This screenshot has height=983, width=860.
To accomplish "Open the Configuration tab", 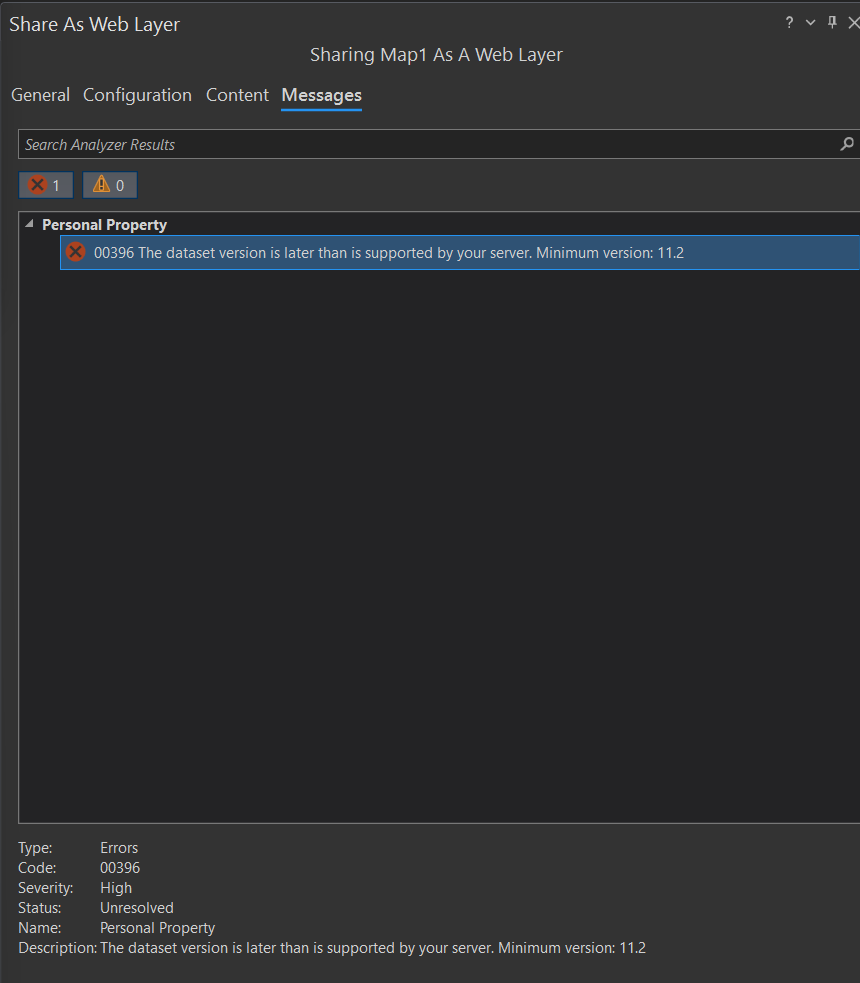I will tap(137, 95).
